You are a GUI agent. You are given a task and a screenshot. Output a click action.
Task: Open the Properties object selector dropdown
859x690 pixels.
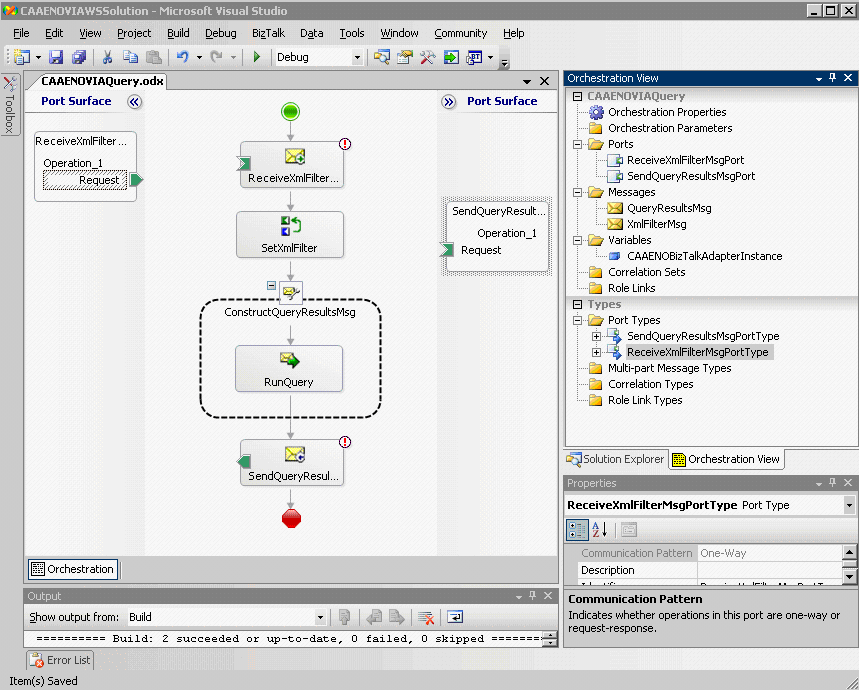point(849,505)
